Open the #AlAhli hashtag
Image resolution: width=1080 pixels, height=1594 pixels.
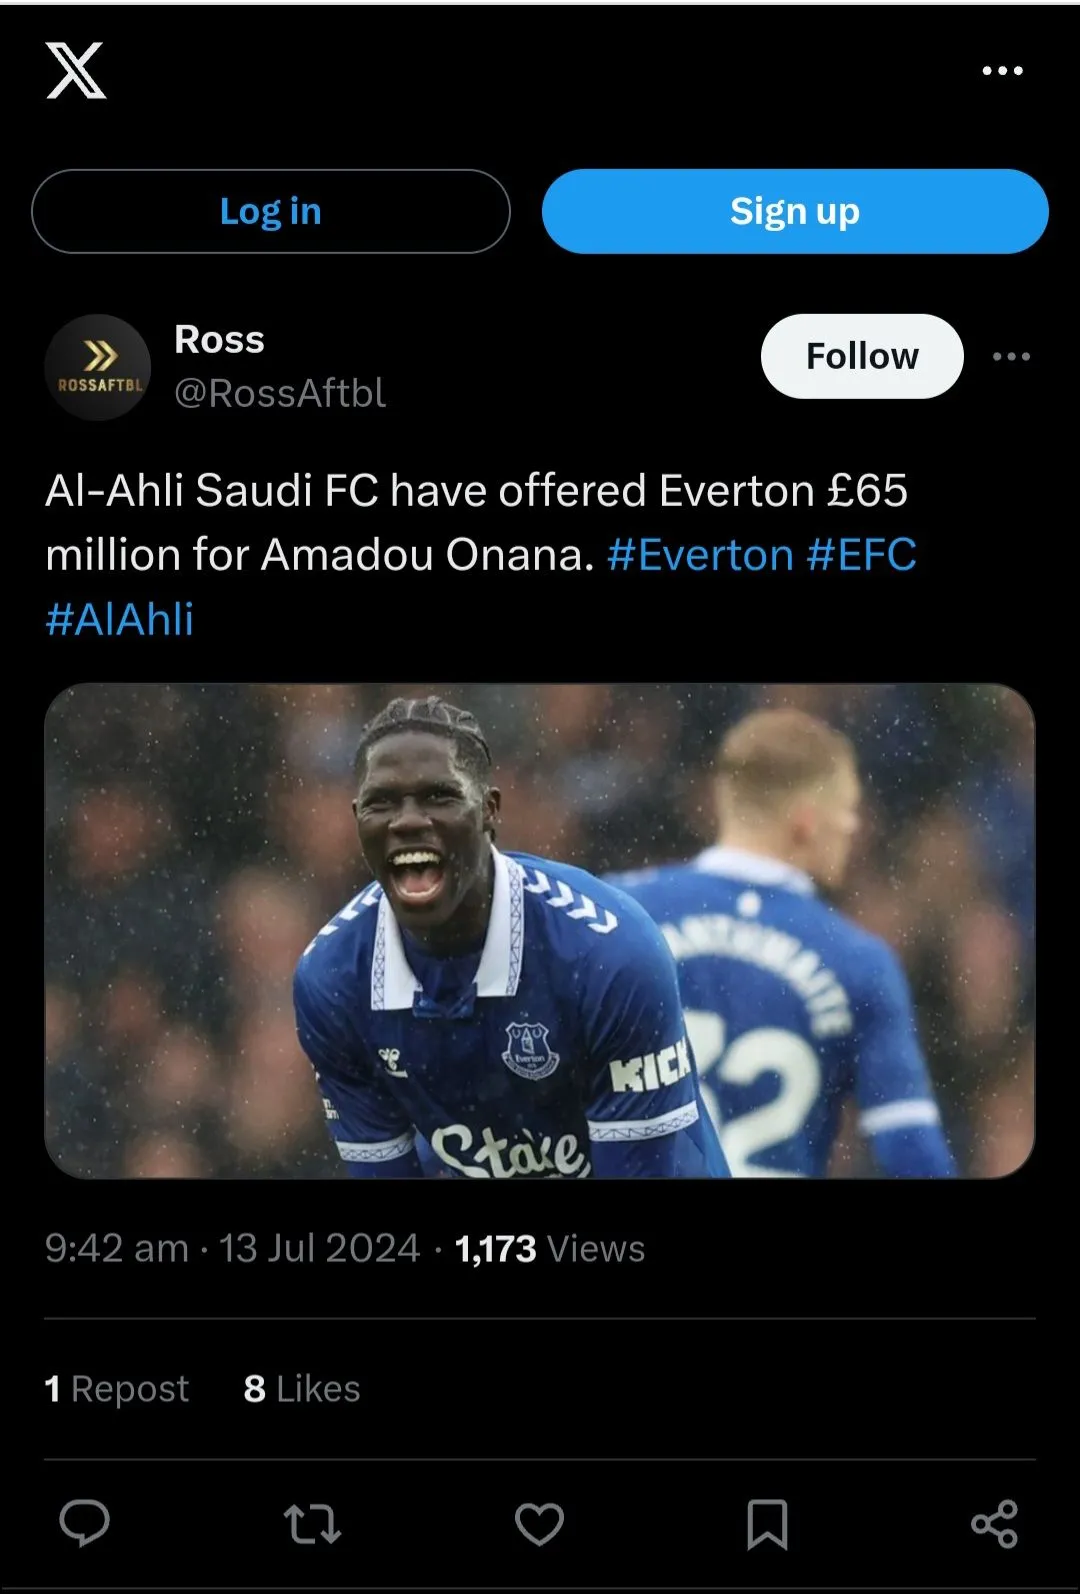[120, 619]
